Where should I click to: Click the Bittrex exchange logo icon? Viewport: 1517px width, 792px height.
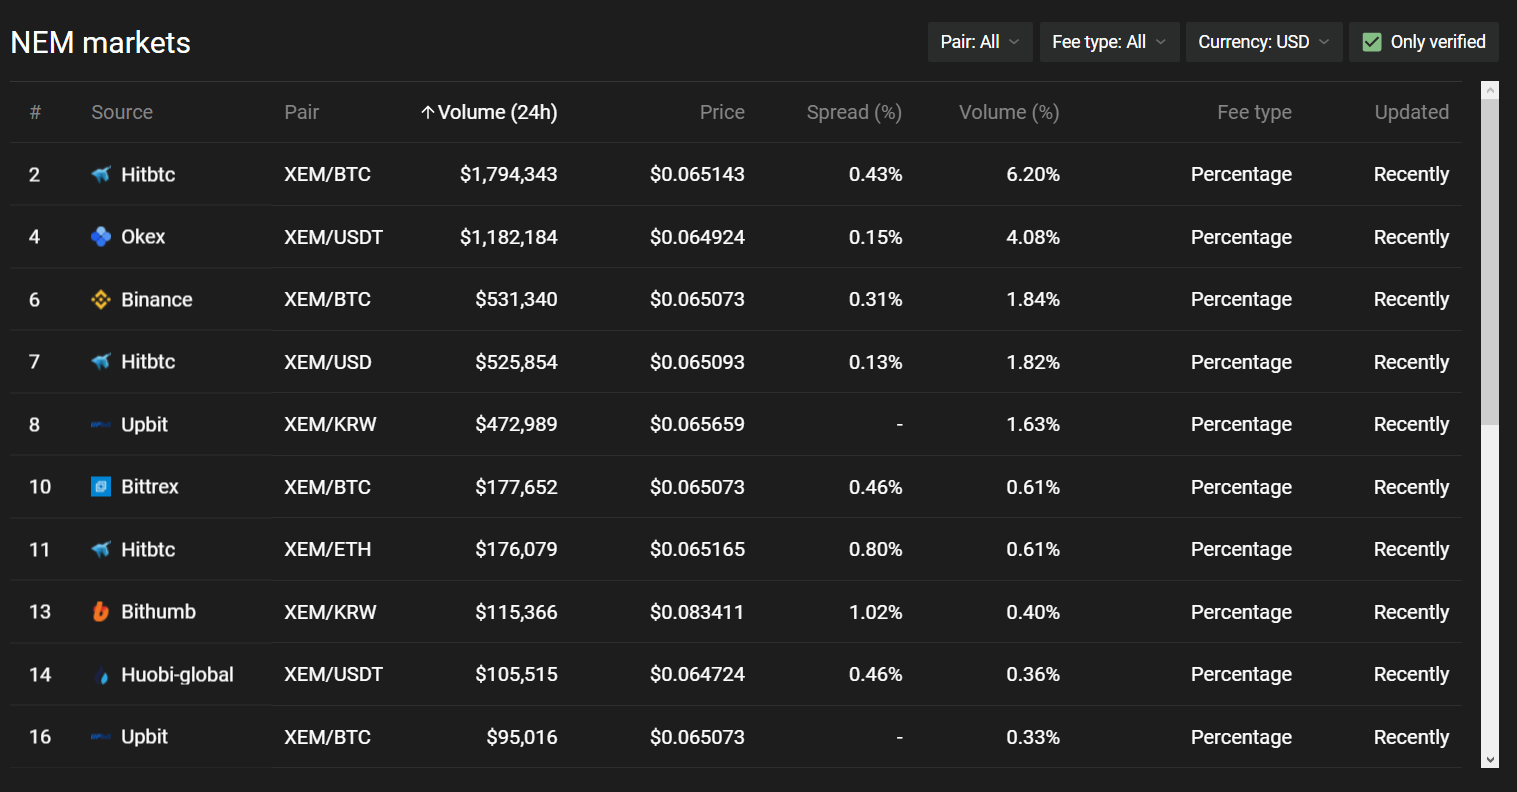click(101, 487)
